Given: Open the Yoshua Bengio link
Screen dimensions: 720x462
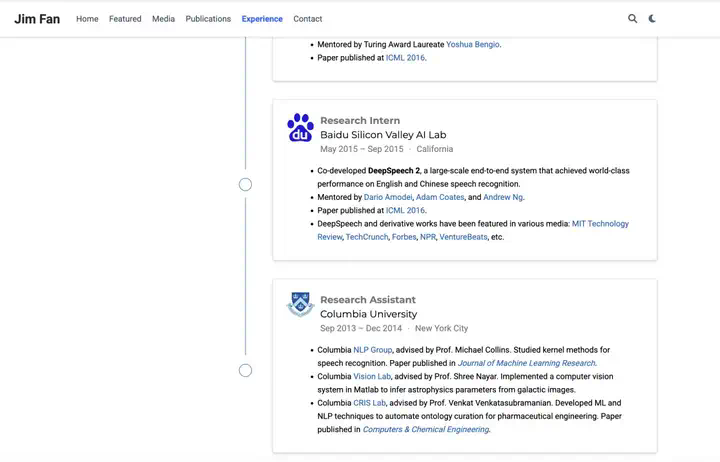Looking at the screenshot, I should (x=472, y=45).
